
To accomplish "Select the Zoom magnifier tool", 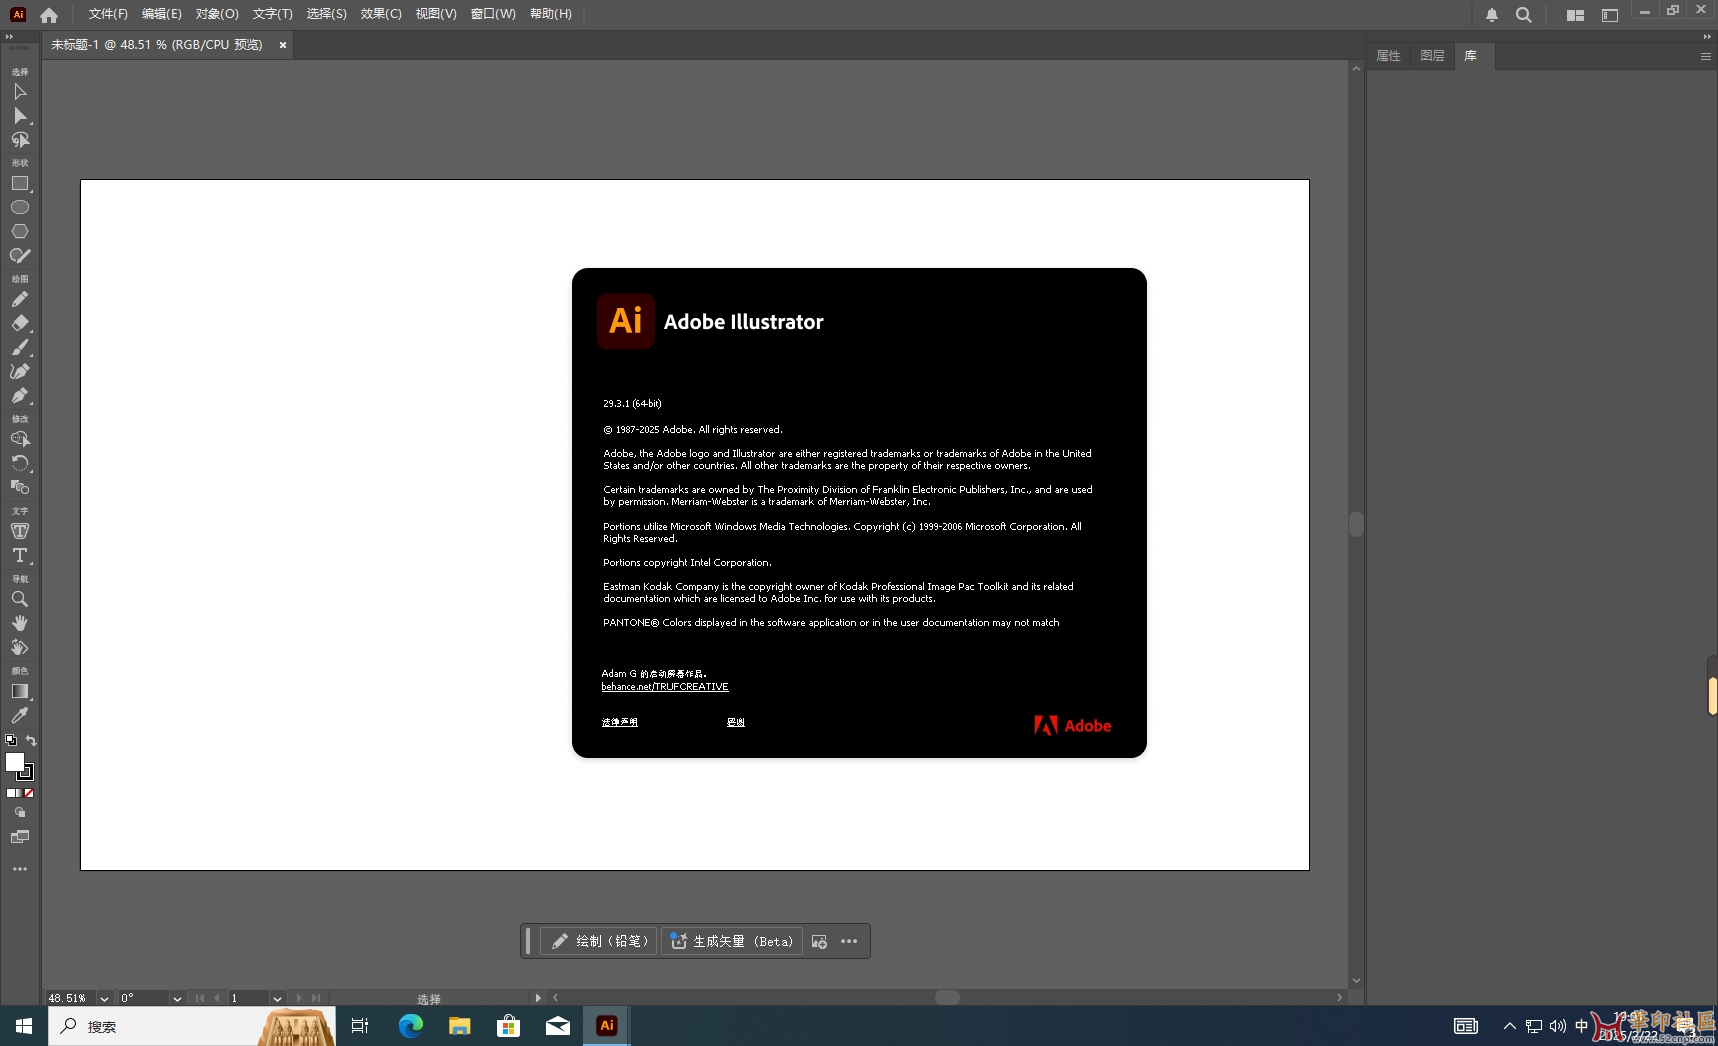I will [20, 599].
